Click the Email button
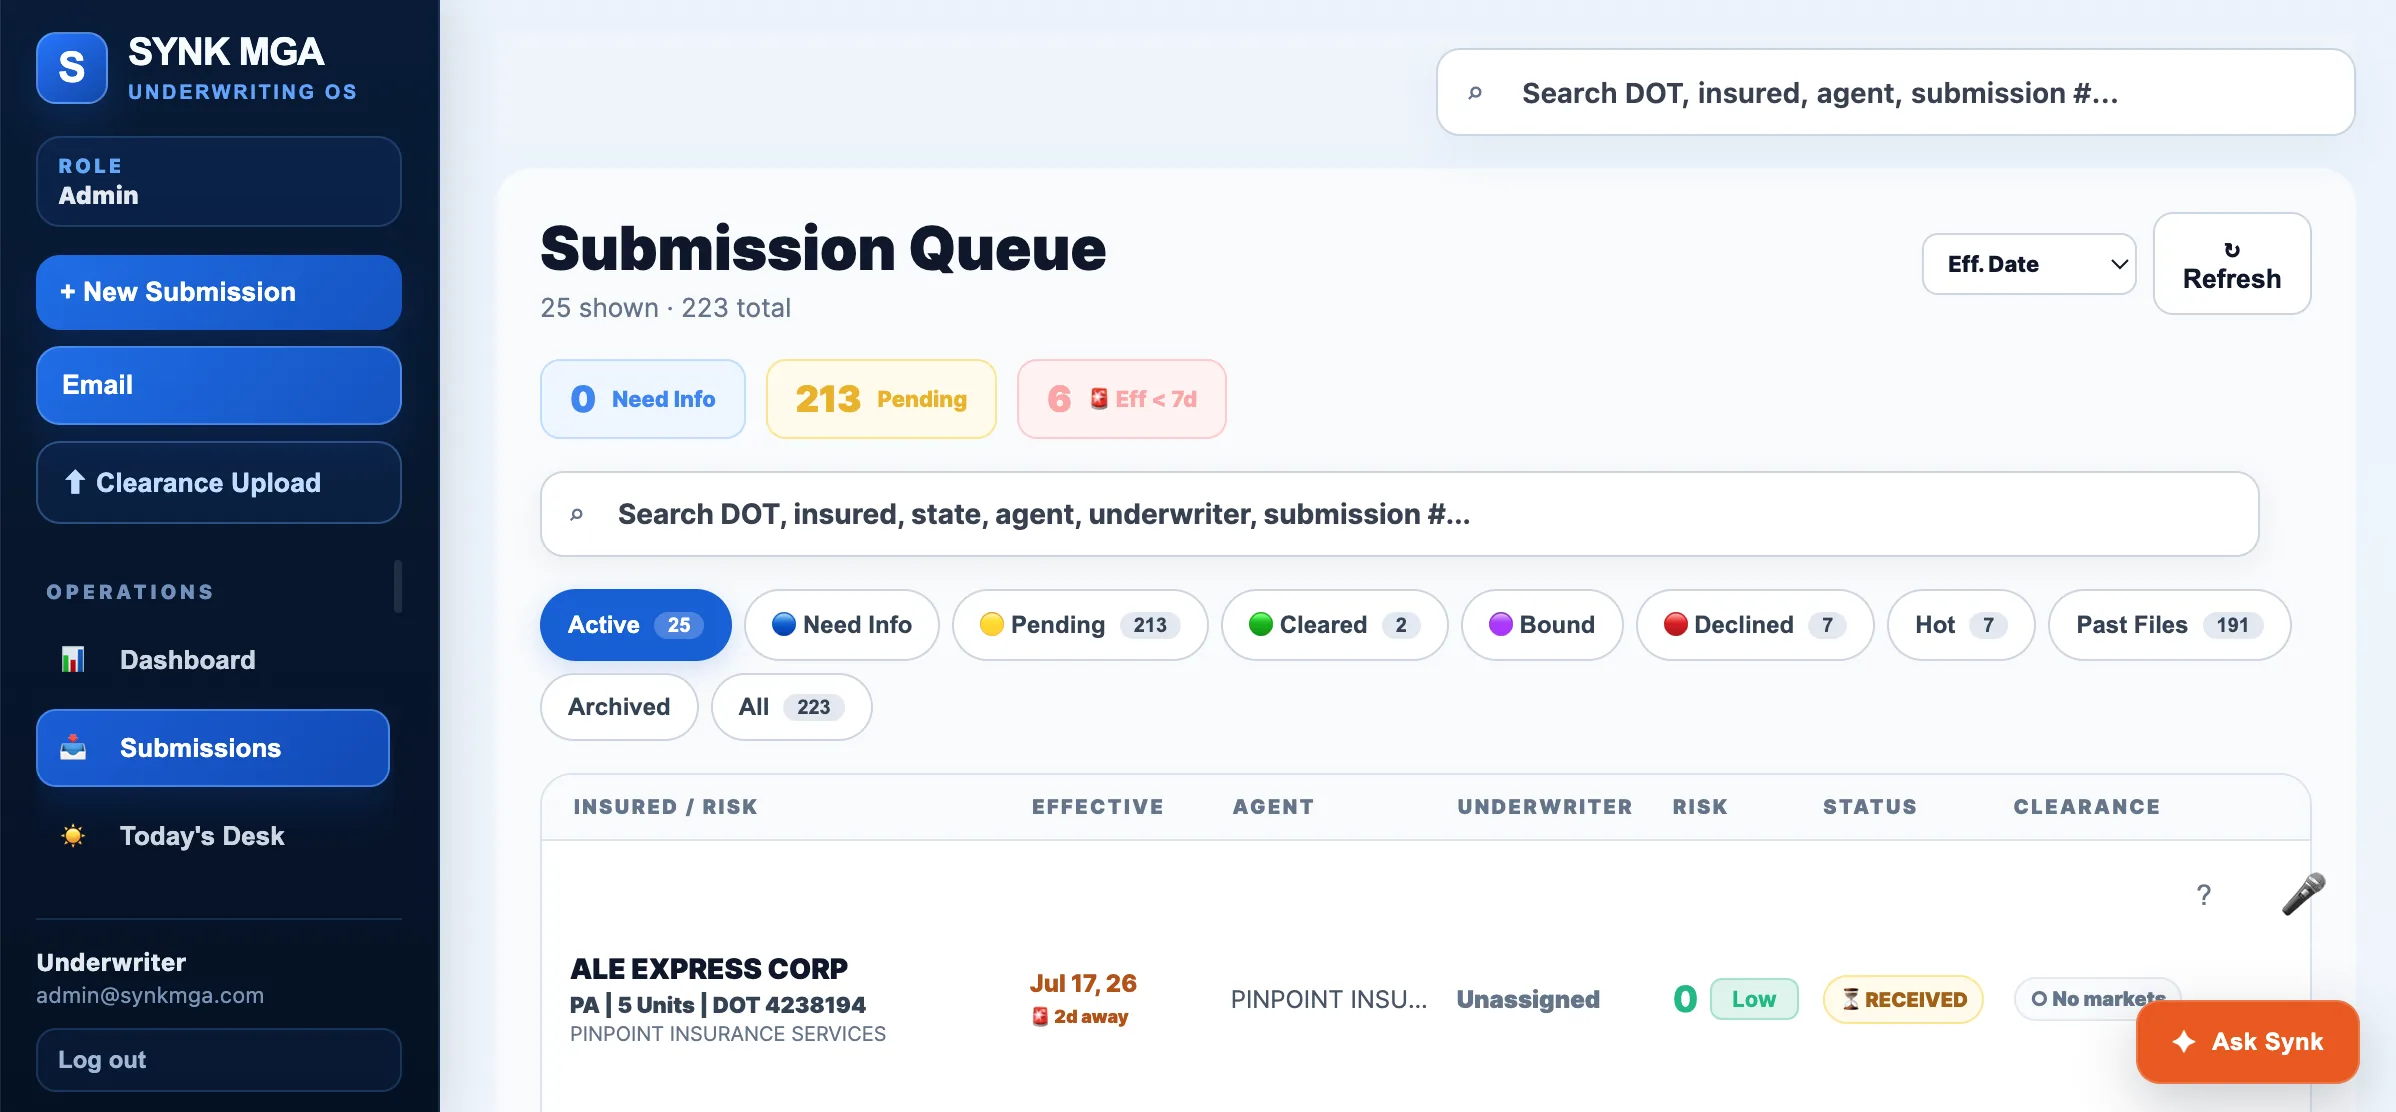The width and height of the screenshot is (2396, 1112). [x=219, y=385]
